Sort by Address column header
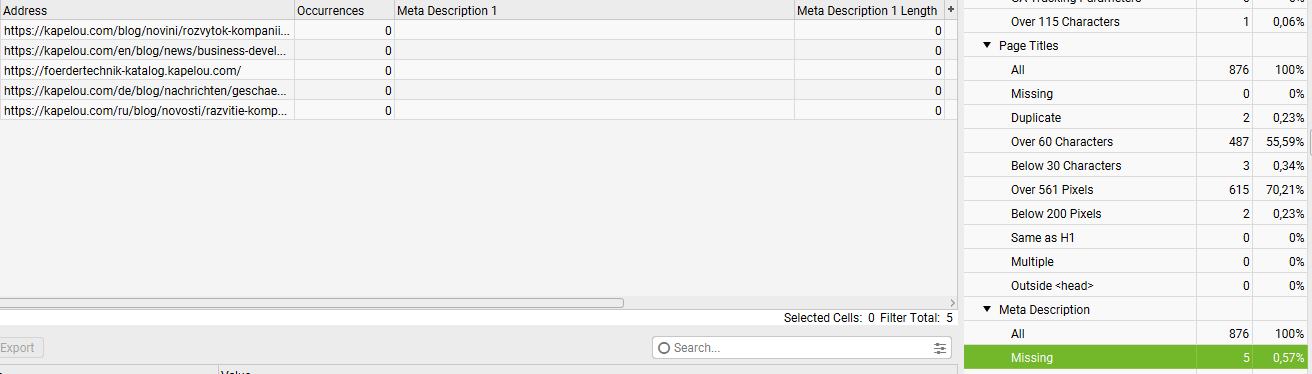The height and width of the screenshot is (374, 1312). pyautogui.click(x=147, y=10)
